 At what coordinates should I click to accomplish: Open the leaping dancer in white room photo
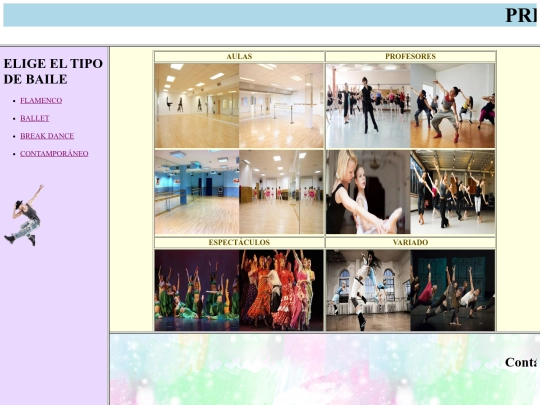point(368,290)
